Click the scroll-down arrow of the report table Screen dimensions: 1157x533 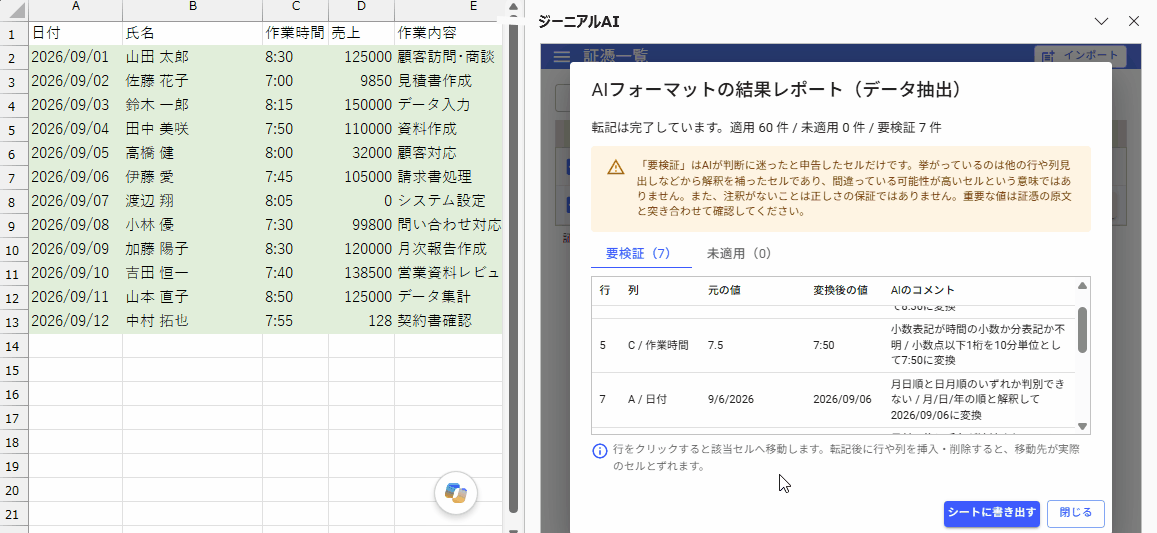[x=1082, y=426]
